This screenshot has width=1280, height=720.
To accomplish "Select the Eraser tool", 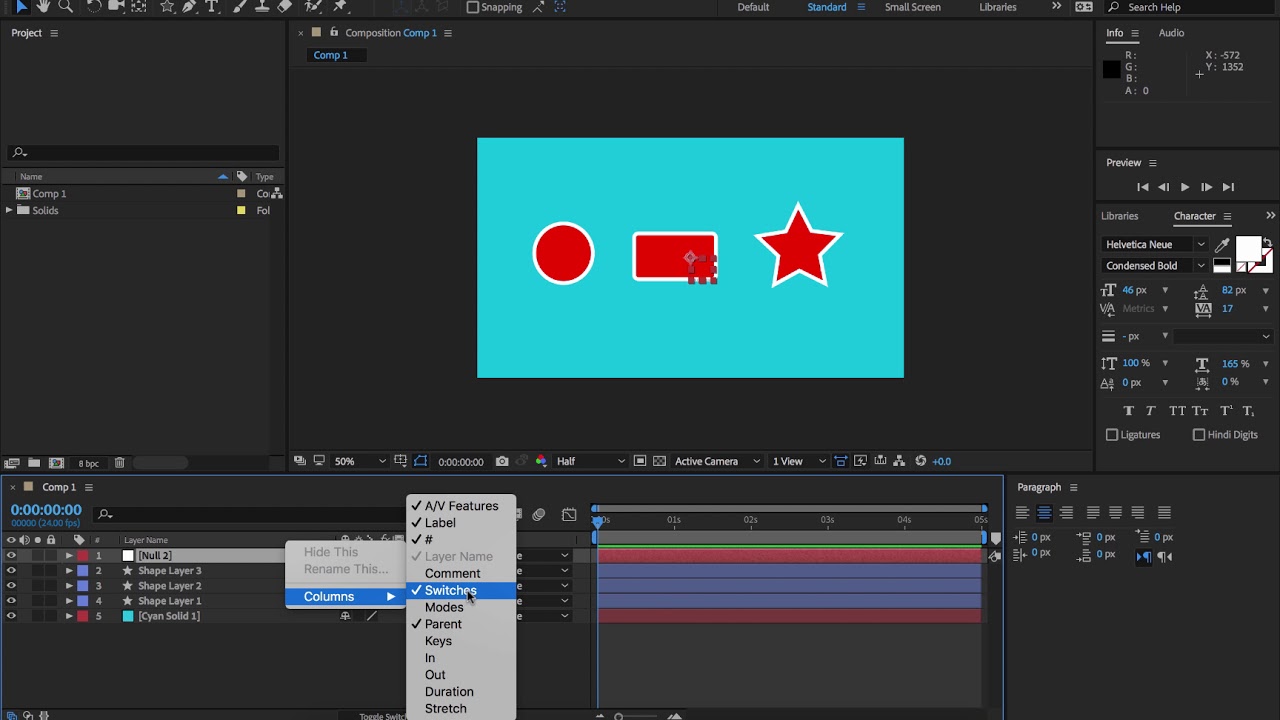I will [285, 7].
